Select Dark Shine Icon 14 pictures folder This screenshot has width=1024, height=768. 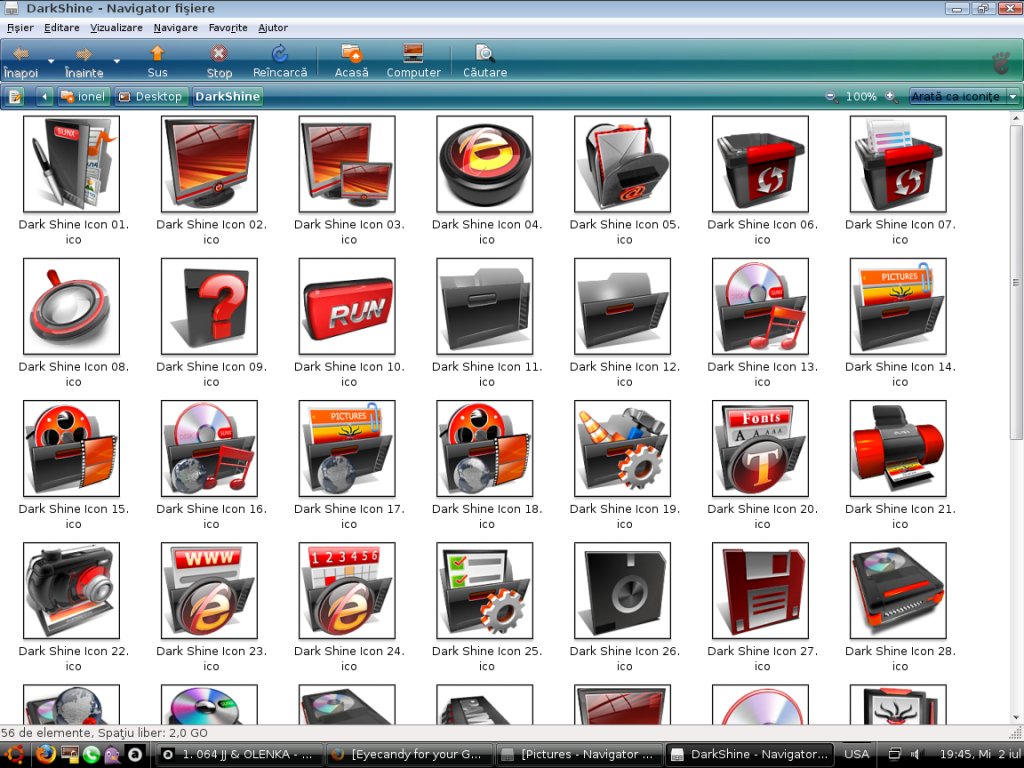click(x=898, y=306)
